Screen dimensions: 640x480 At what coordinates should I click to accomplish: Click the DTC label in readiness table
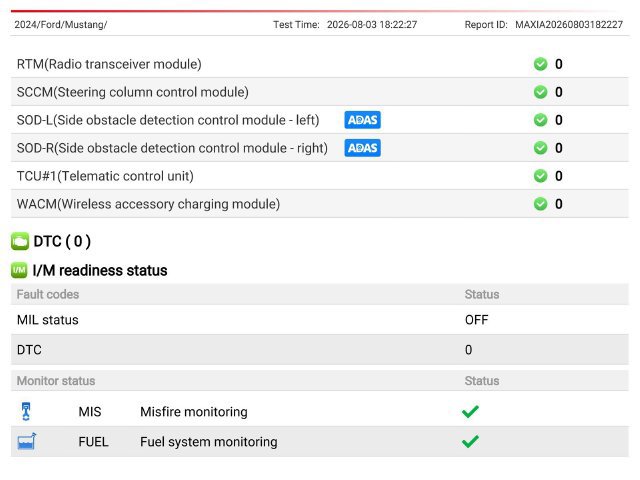(x=29, y=350)
